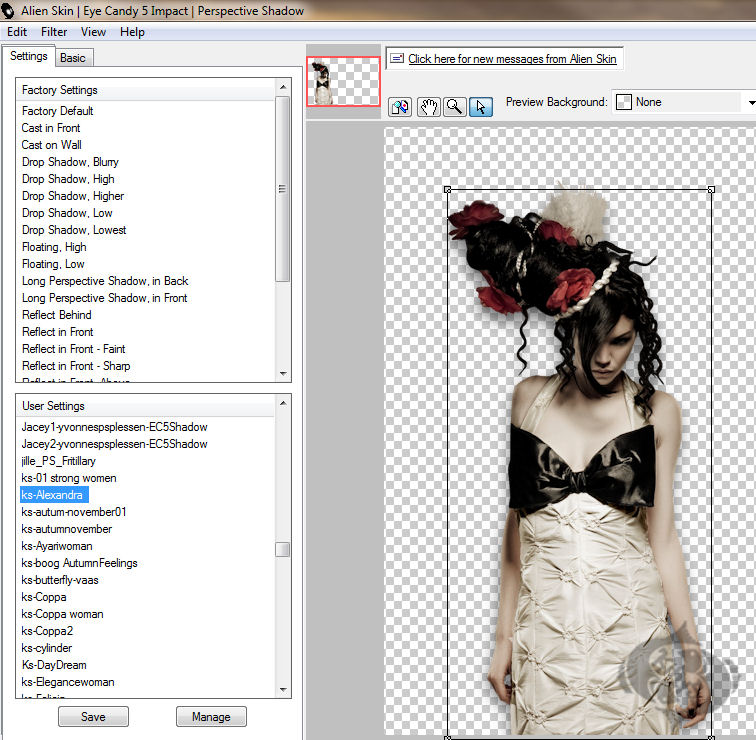
Task: Click the message icon beside Alien Skin link
Action: coord(397,59)
